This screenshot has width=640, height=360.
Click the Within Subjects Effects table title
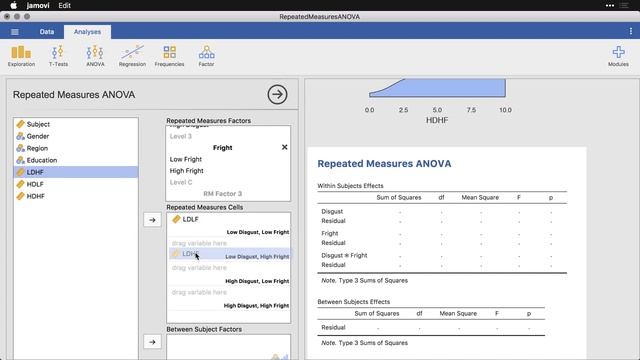click(350, 186)
